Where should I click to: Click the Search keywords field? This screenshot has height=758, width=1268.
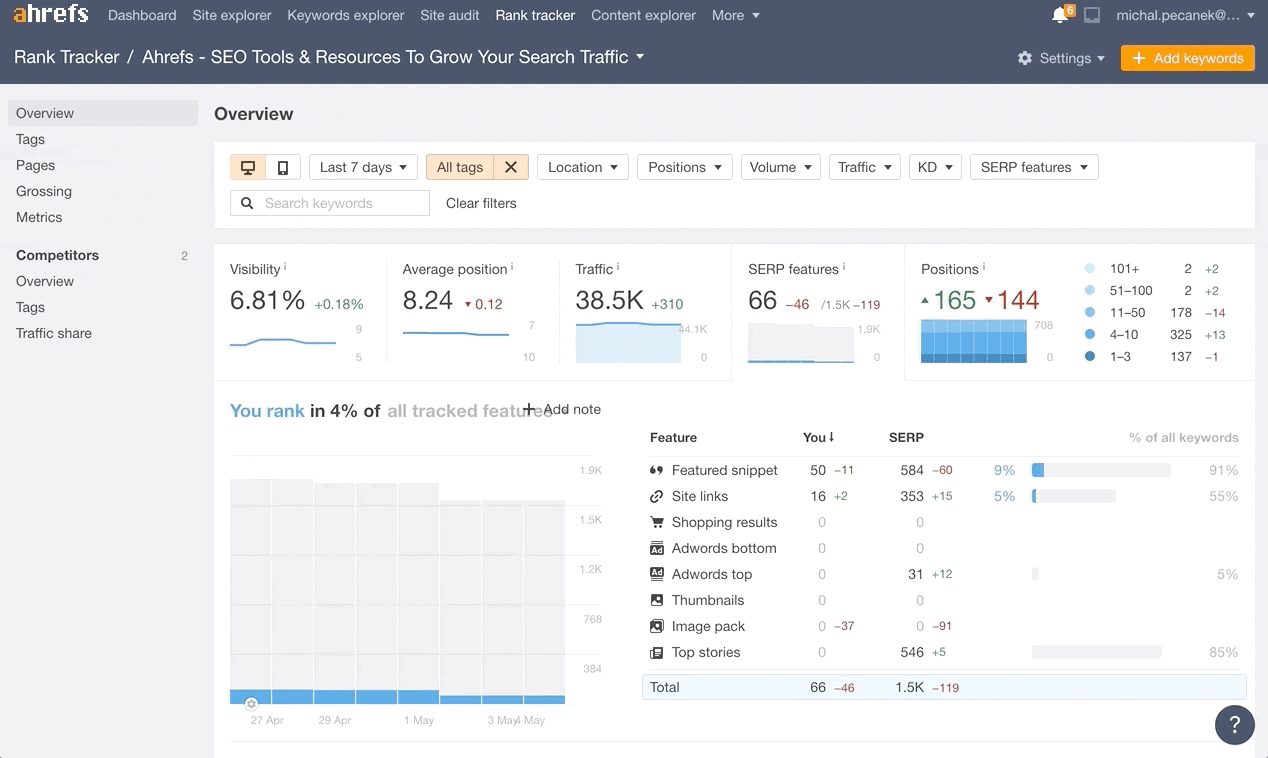pos(330,203)
